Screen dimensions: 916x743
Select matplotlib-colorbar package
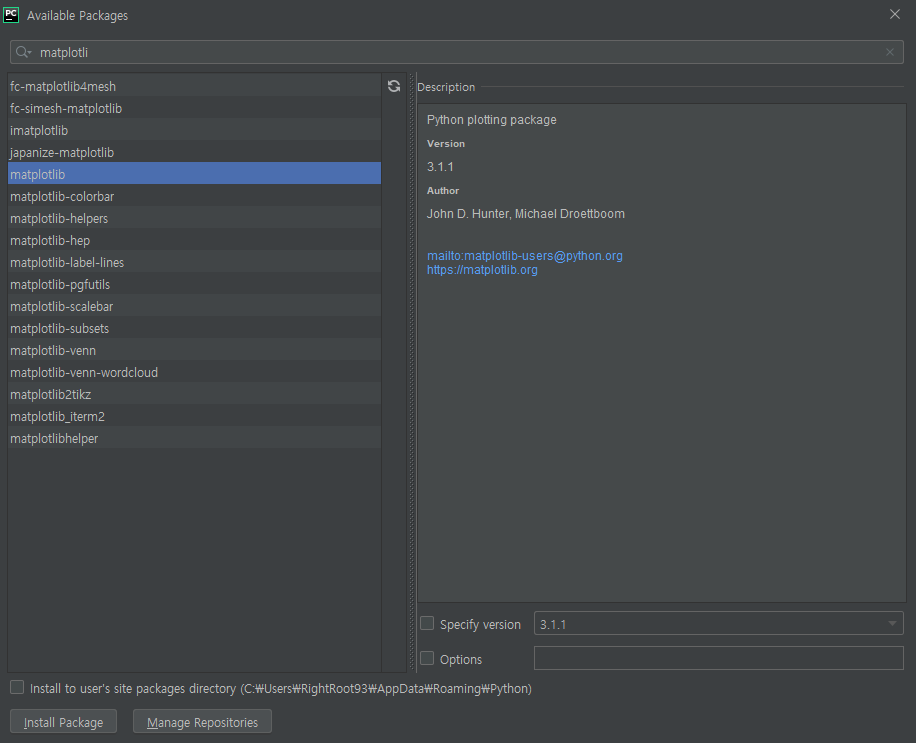click(195, 196)
